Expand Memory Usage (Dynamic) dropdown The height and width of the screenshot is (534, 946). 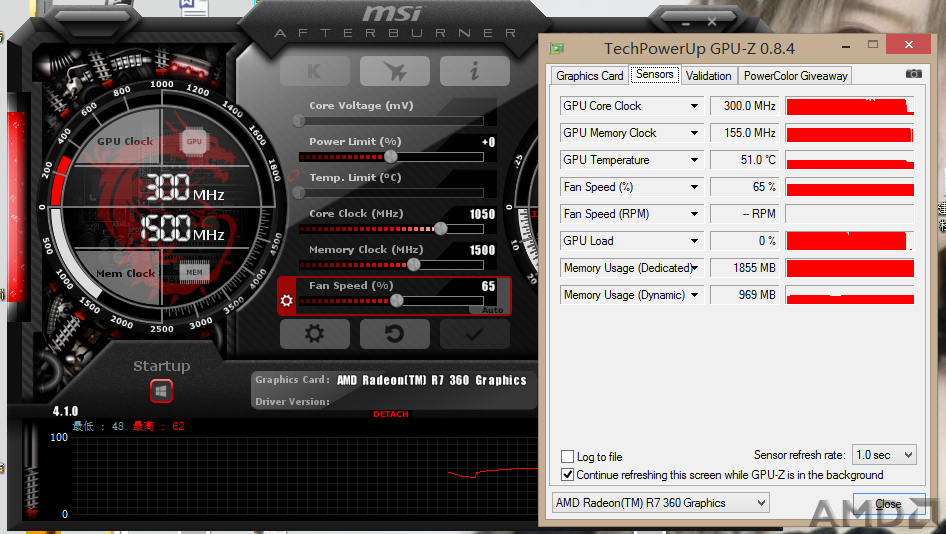694,295
